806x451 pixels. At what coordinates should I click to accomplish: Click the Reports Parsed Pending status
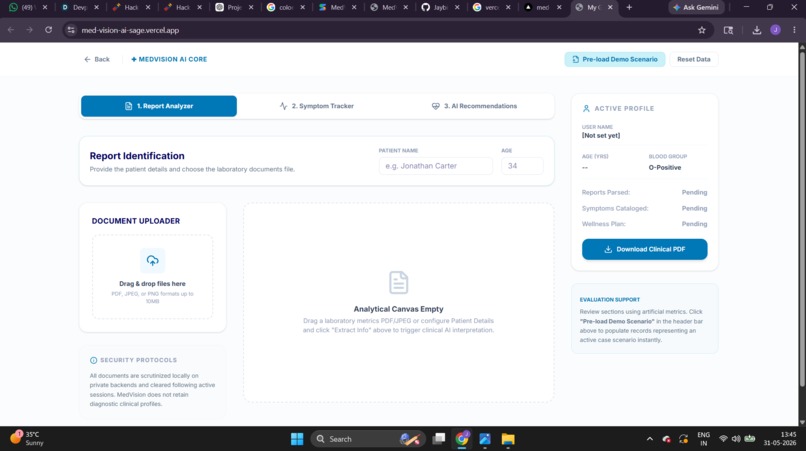[694, 192]
